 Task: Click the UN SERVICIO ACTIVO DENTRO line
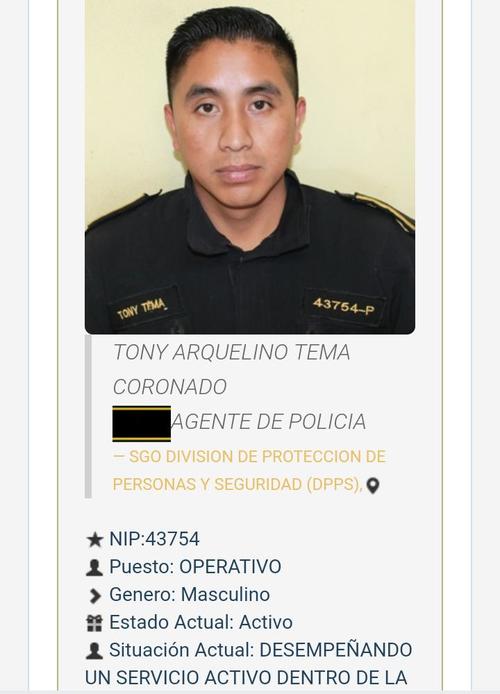coord(246,678)
